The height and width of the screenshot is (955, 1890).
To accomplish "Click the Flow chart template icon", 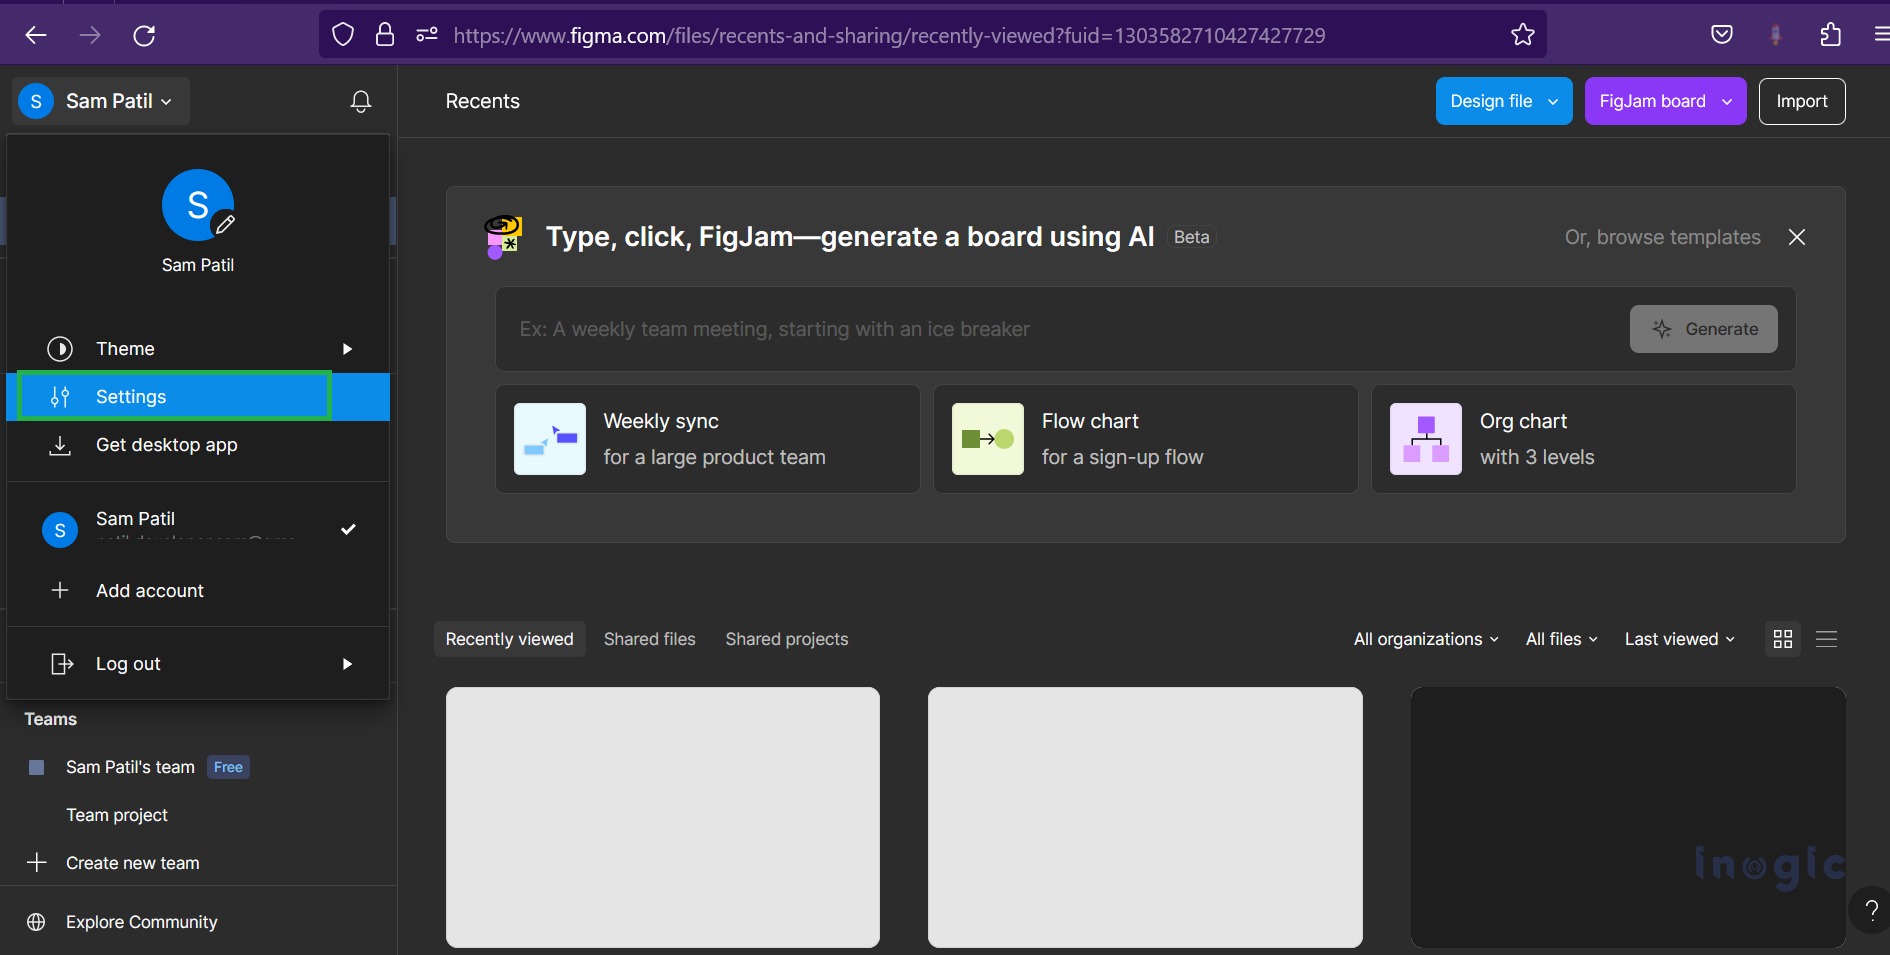I will click(x=988, y=439).
